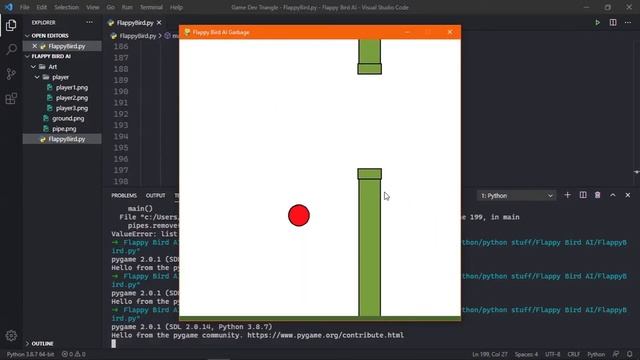640x360 pixels.
Task: Close the FlappyBird.py editor tab
Action: (x=159, y=23)
